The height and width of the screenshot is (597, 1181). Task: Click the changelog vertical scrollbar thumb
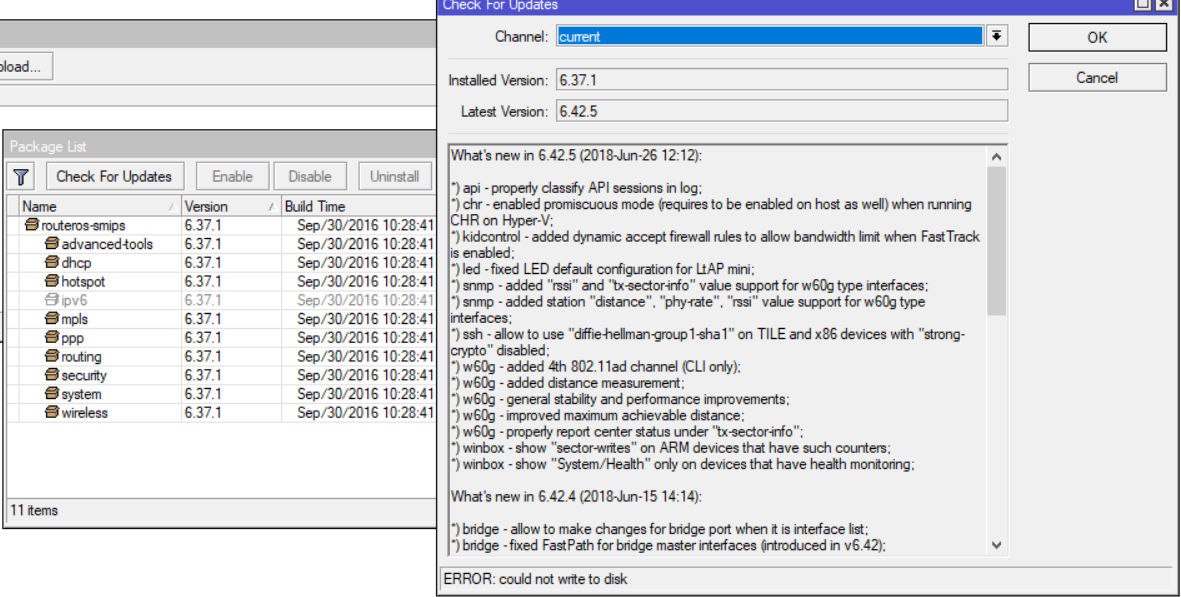tap(996, 241)
